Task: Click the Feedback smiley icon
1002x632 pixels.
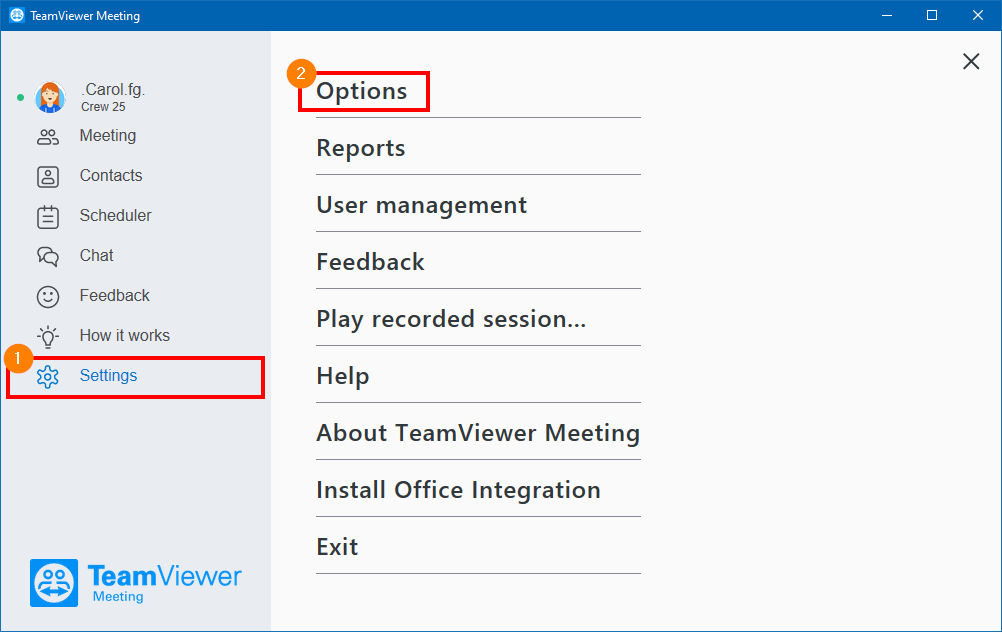Action: pos(48,297)
